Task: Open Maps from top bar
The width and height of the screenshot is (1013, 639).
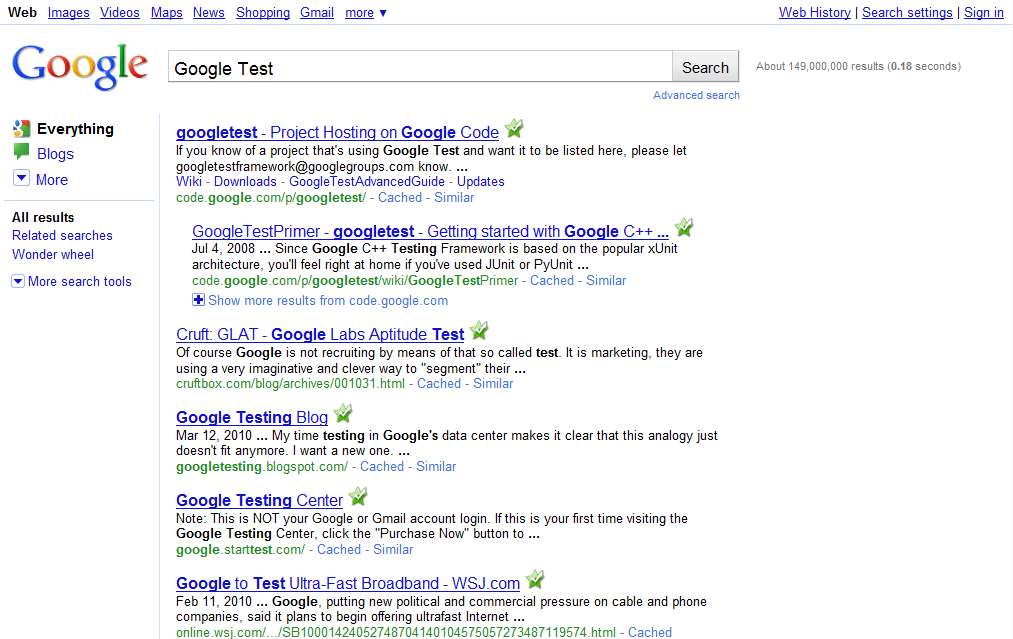Action: (167, 12)
